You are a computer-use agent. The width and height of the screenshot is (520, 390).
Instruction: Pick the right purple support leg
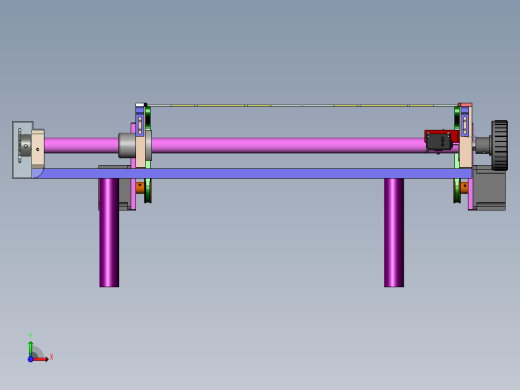394,232
